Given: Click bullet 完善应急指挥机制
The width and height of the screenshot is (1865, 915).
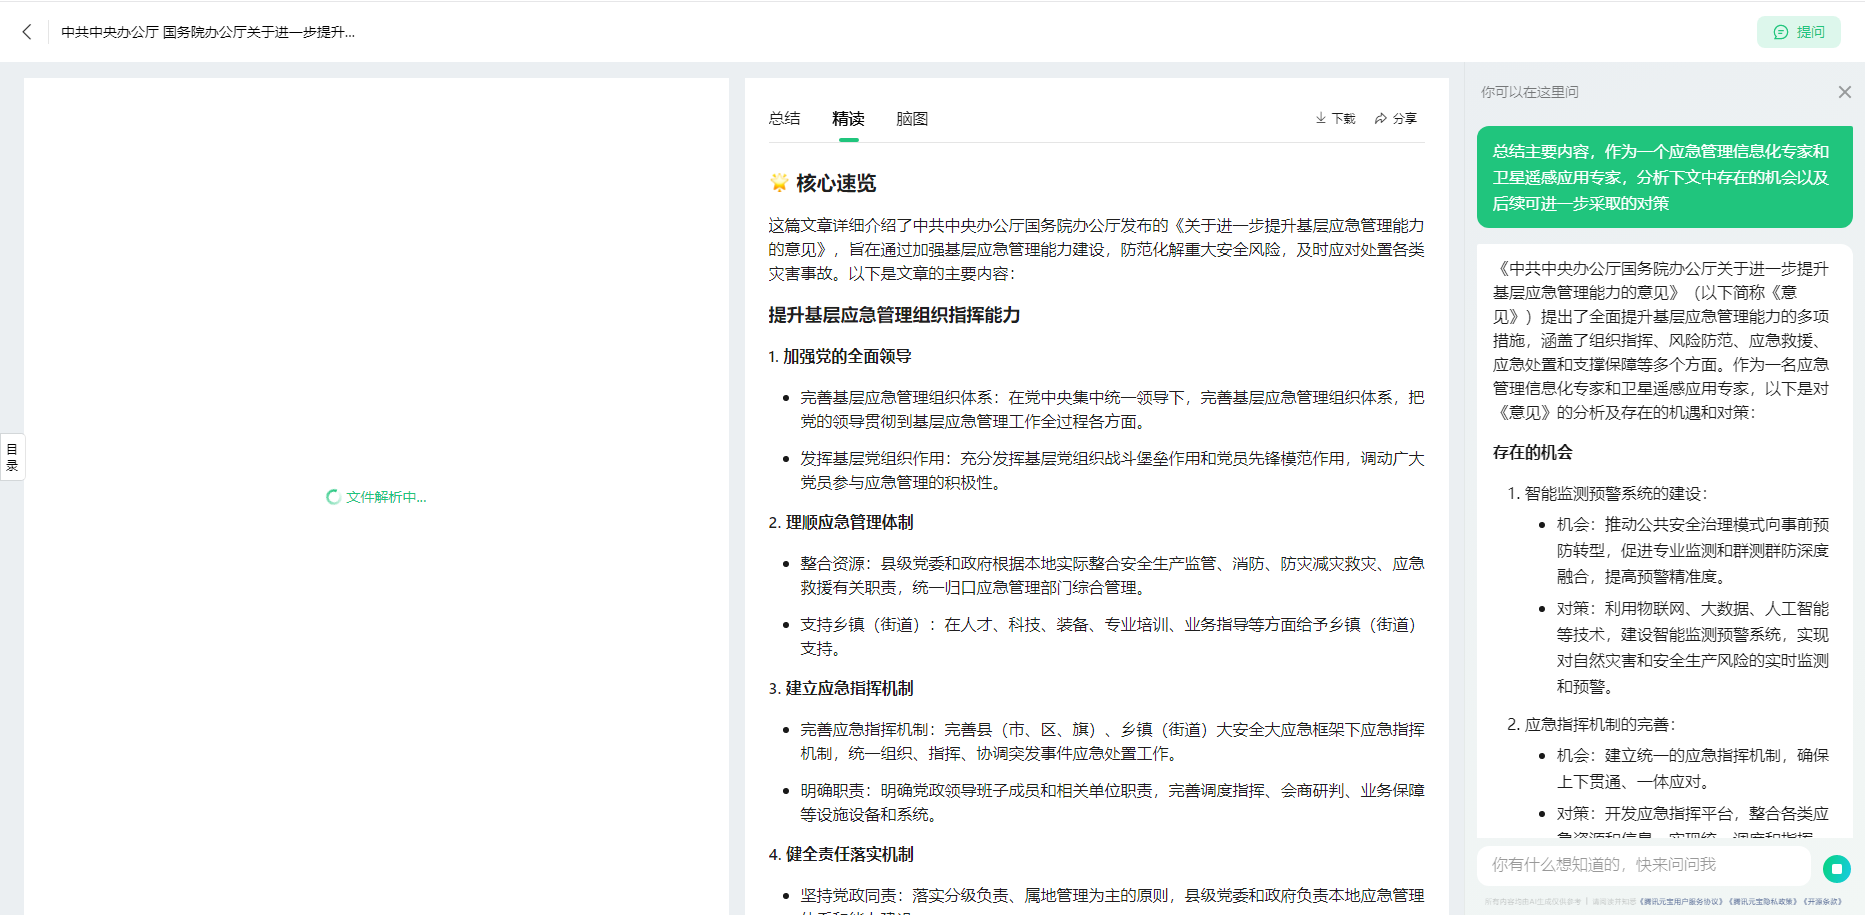Looking at the screenshot, I should pyautogui.click(x=1112, y=742).
